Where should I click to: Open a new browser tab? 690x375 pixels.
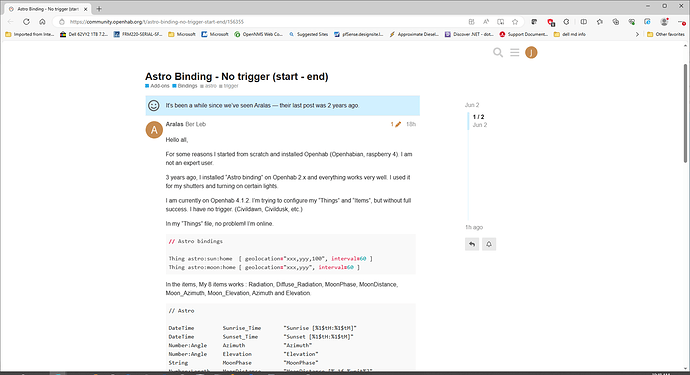(x=99, y=9)
